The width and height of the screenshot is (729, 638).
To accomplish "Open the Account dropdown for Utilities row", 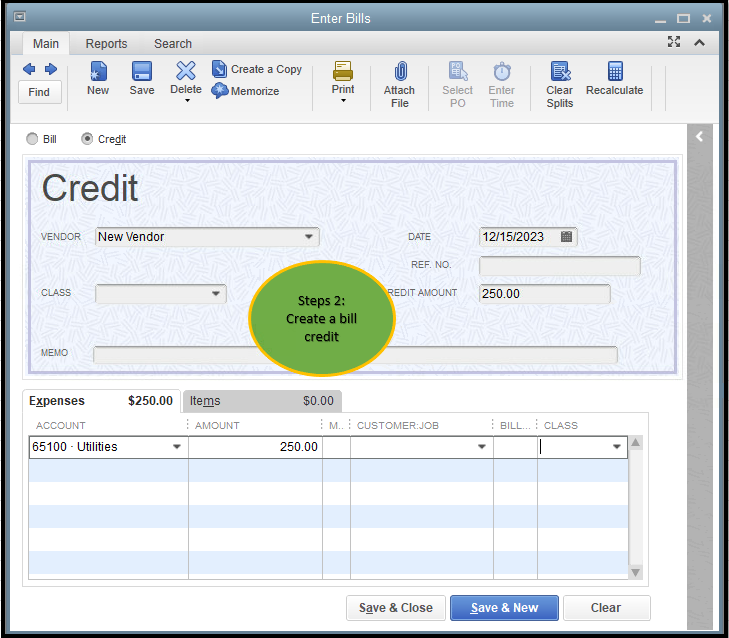I will 177,447.
